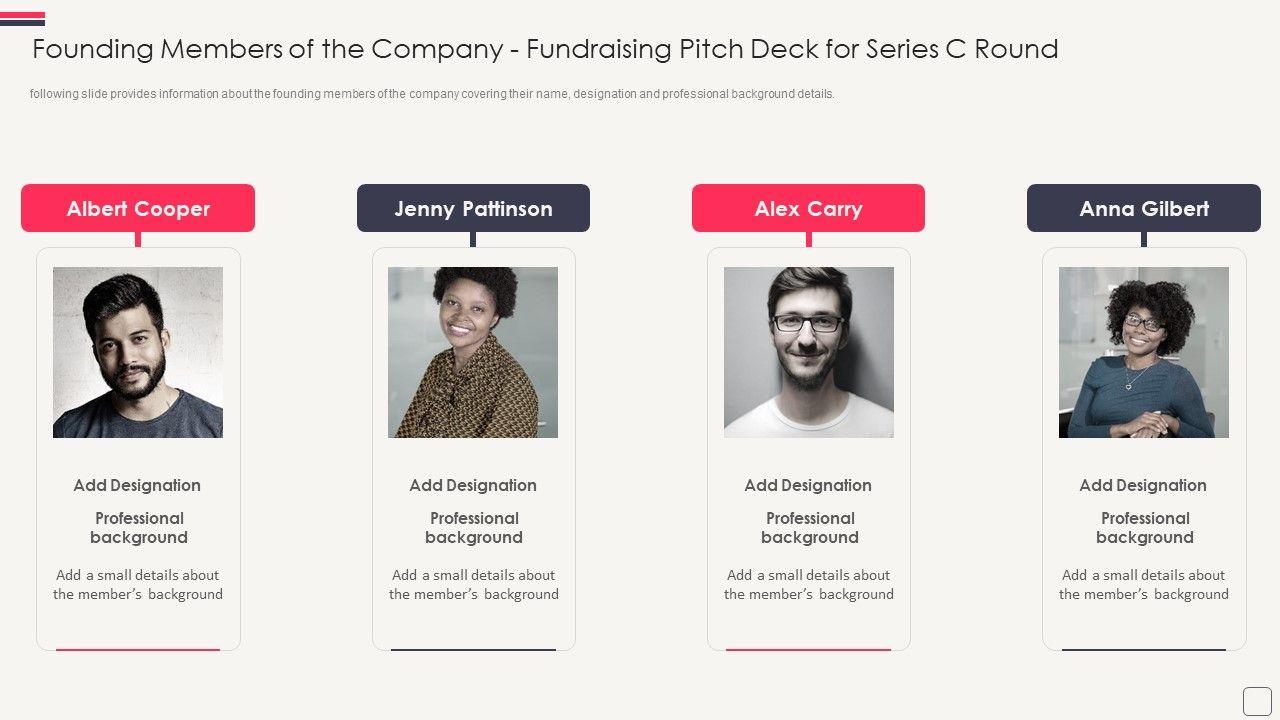The image size is (1280, 720).
Task: Click Anna Gilbert's portrait photo
Action: click(x=1144, y=352)
